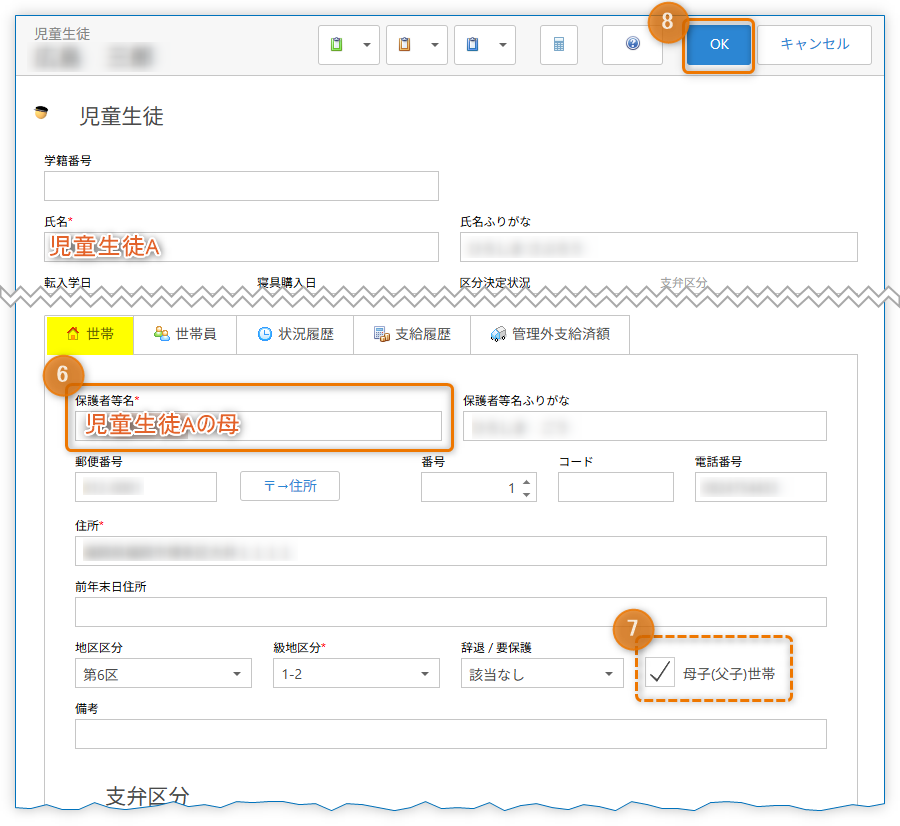Open the calculator tool
Image resolution: width=900 pixels, height=826 pixels.
558,44
